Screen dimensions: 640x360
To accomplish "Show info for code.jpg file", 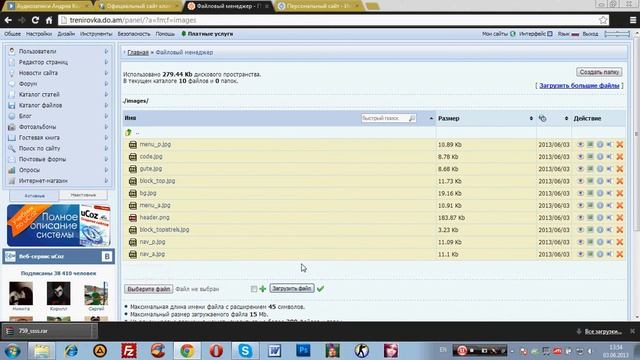I will [600, 157].
